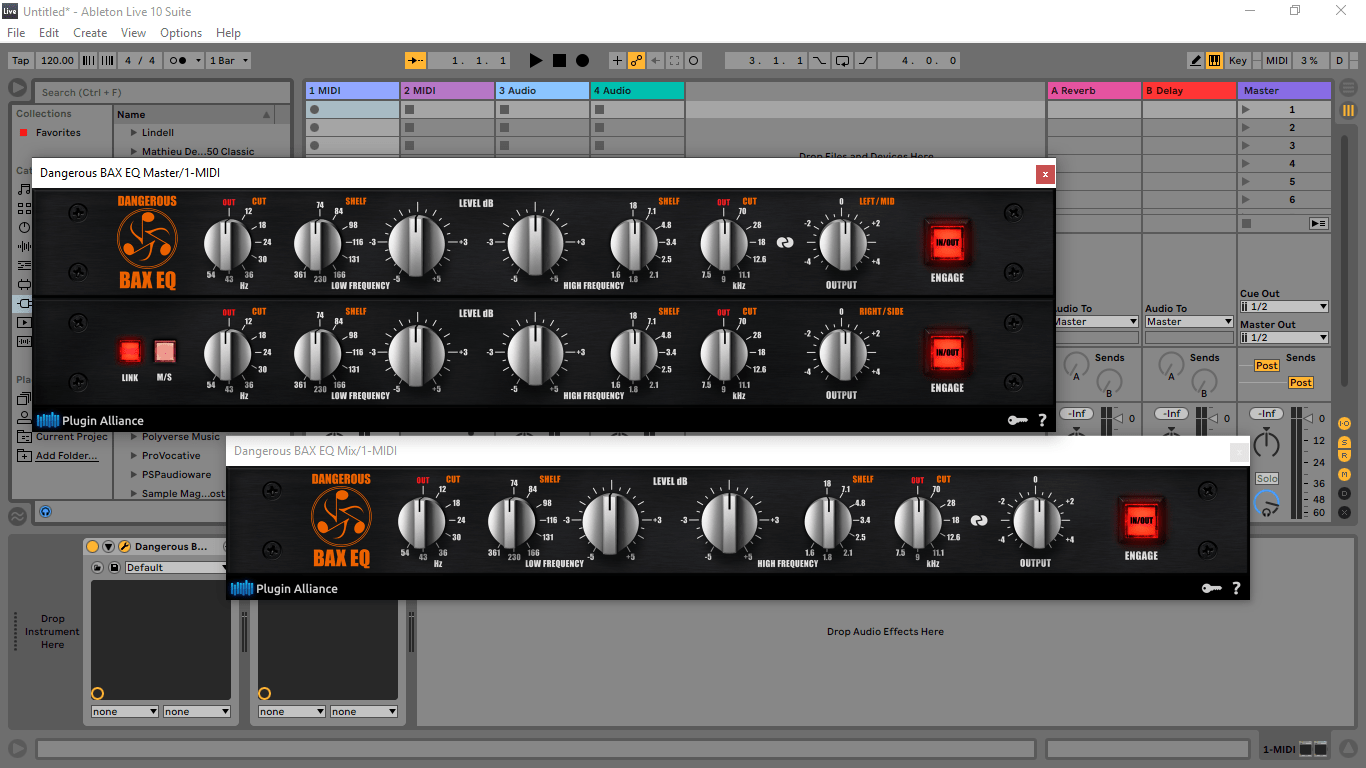Toggle the In/Out section IO selector
Viewport: 1366px width, 768px height.
[1344, 424]
